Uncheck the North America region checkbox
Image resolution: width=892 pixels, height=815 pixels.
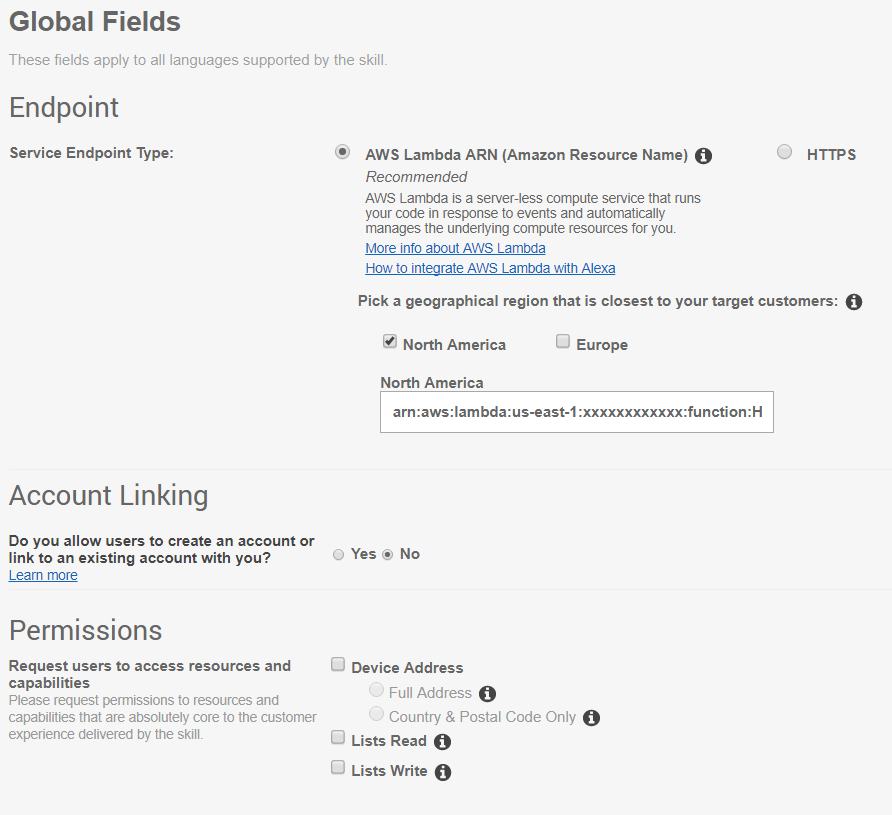(x=390, y=342)
